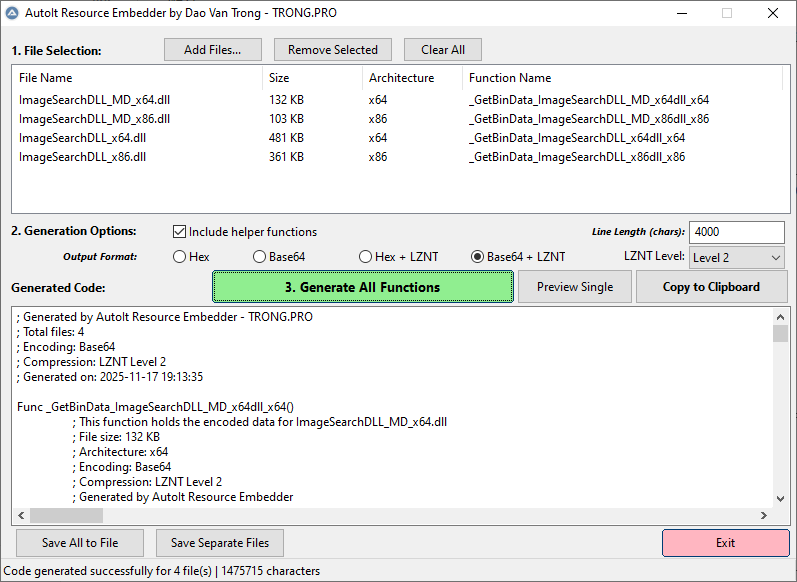
Task: Click Add Files button
Action: 212,50
